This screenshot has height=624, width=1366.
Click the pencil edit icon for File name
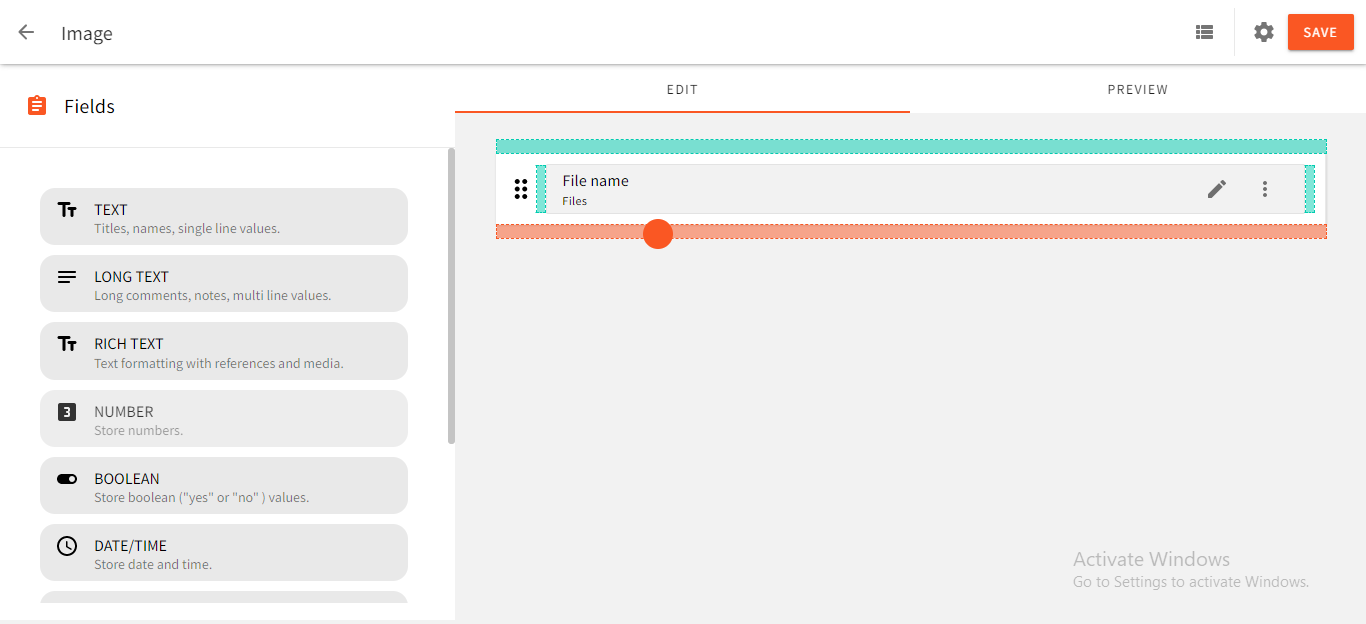[1216, 189]
